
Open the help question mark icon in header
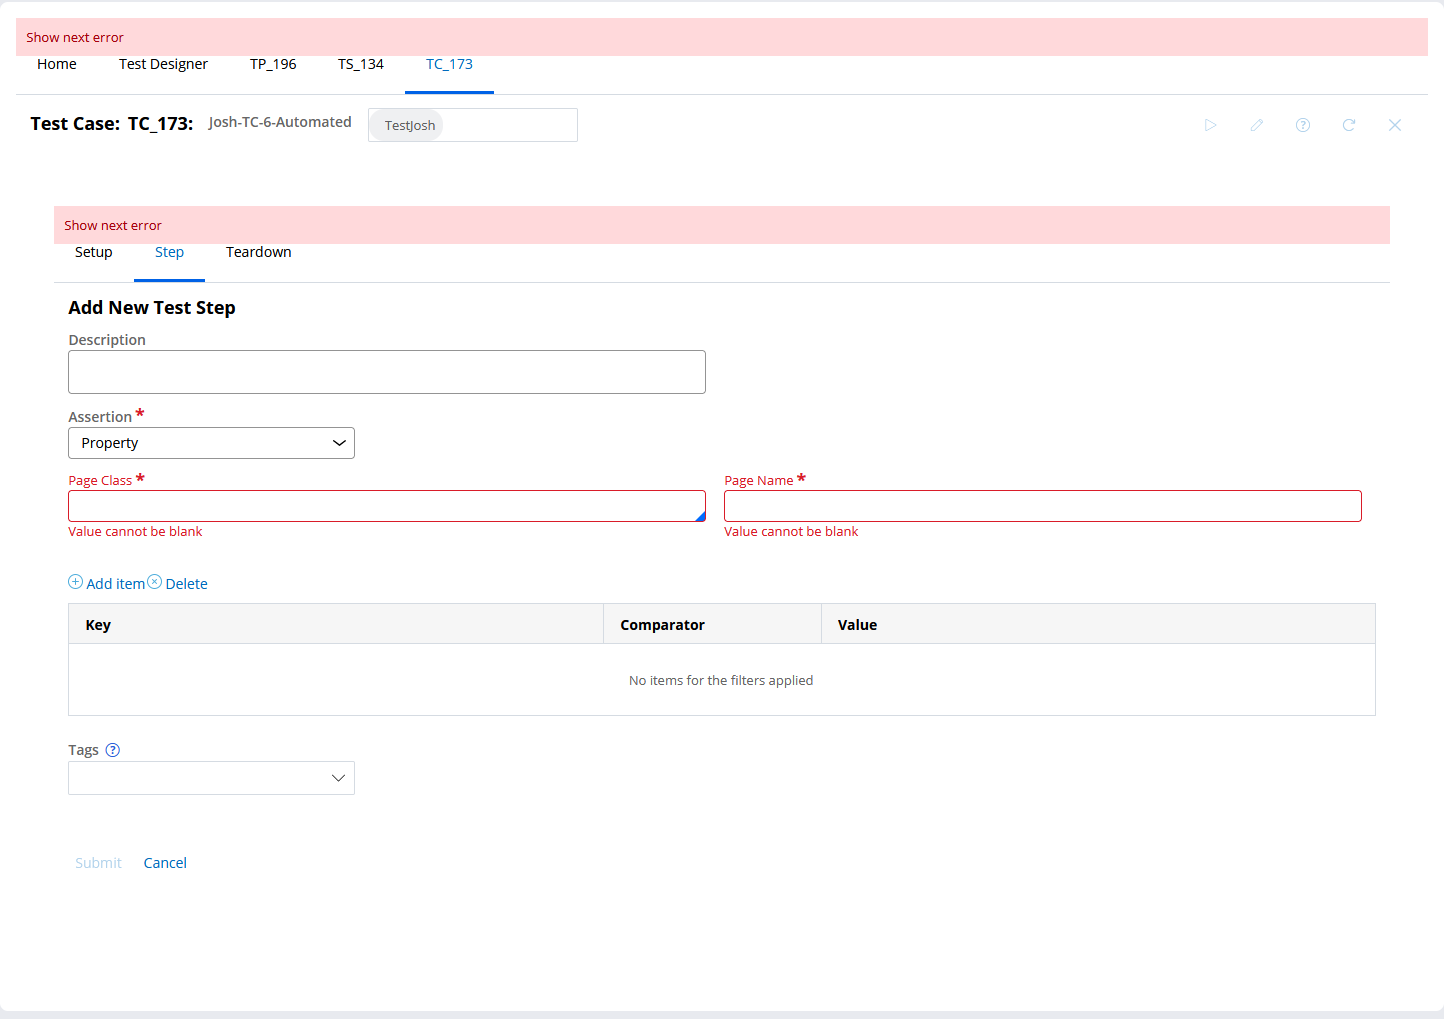click(1303, 125)
